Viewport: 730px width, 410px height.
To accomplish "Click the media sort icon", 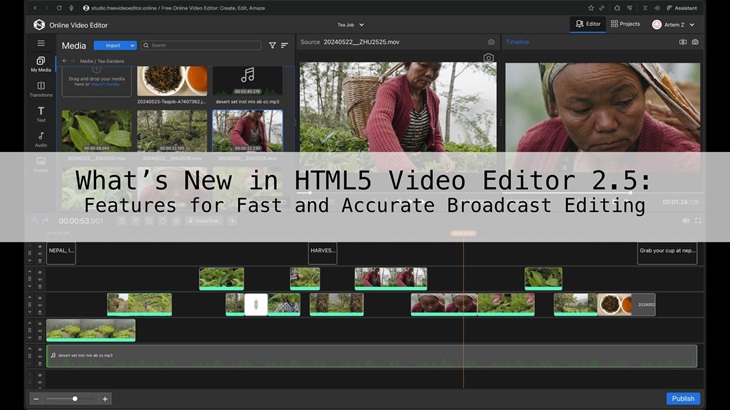I will click(284, 45).
